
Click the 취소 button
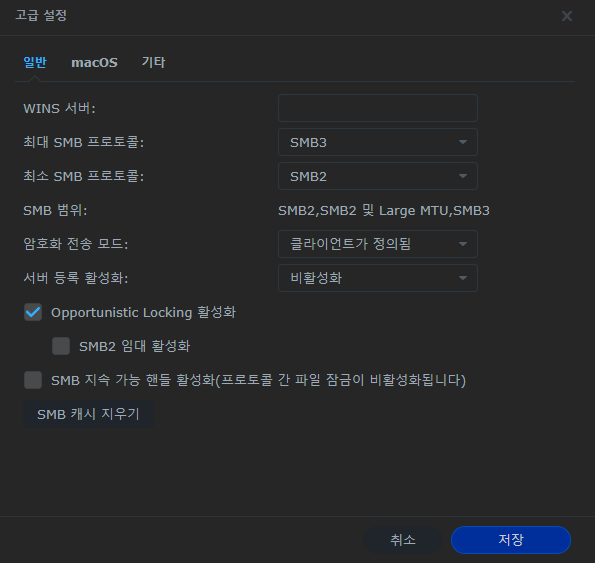(x=403, y=540)
